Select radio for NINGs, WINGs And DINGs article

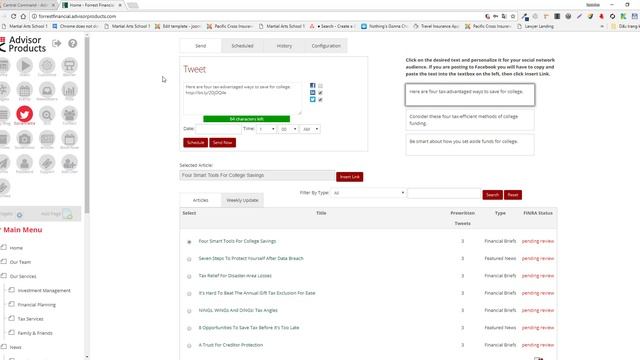(189, 311)
